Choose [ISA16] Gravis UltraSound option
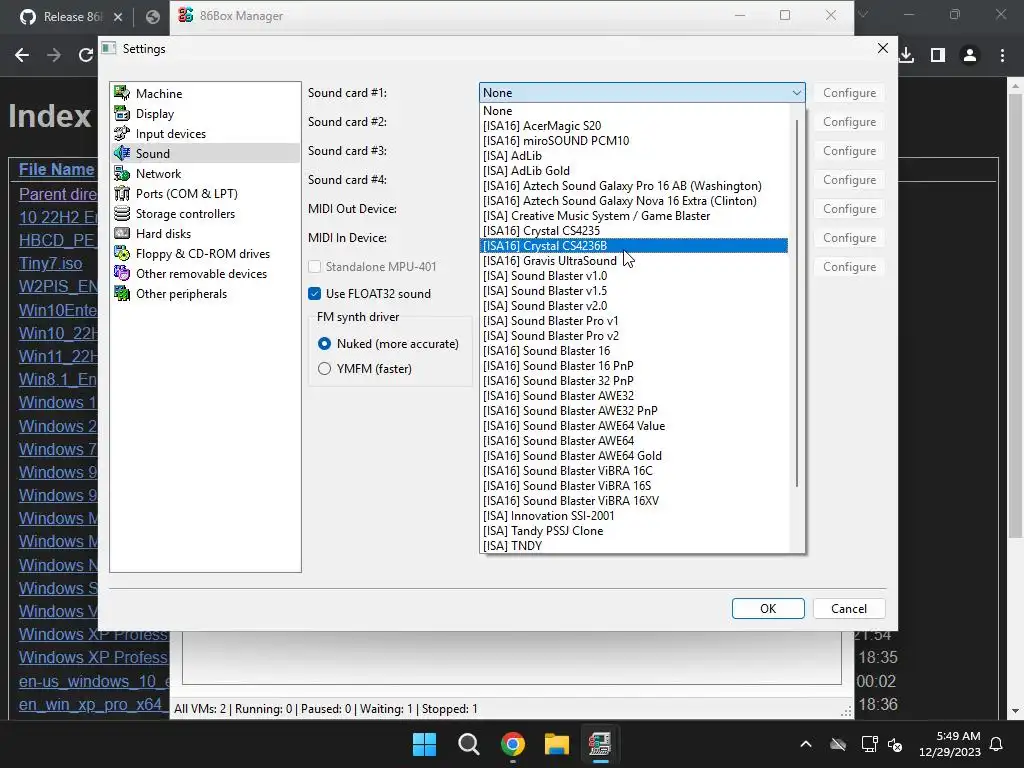This screenshot has width=1024, height=768. point(633,261)
